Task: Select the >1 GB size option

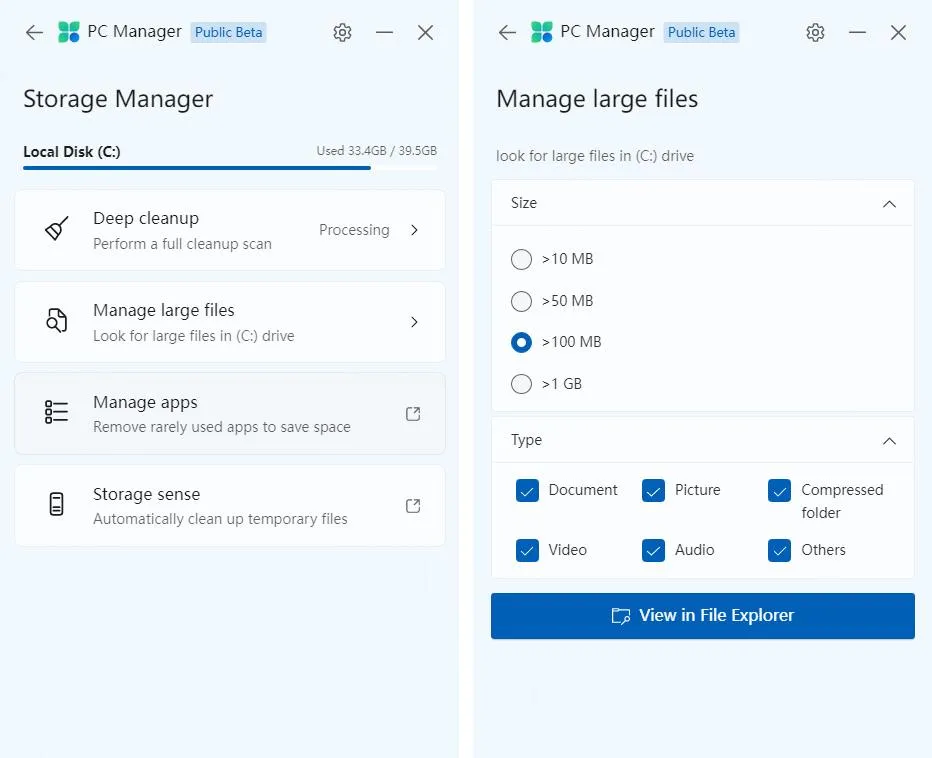Action: coord(521,384)
